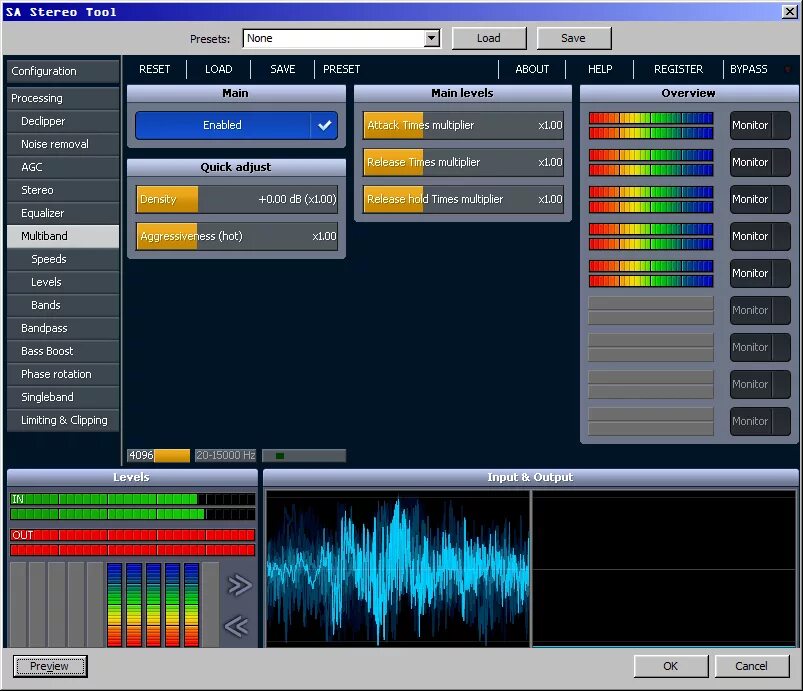Click the Cancel button

pos(752,666)
